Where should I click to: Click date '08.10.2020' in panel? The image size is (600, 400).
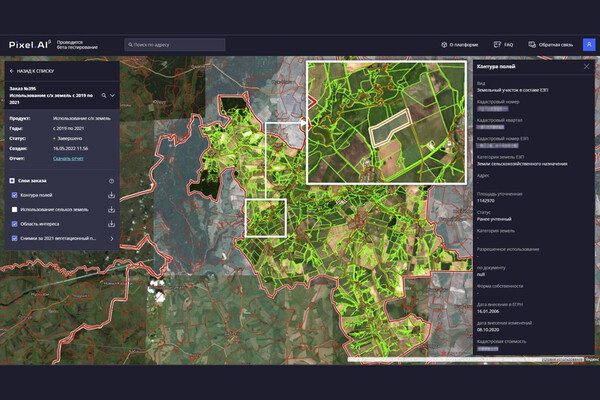tap(488, 330)
